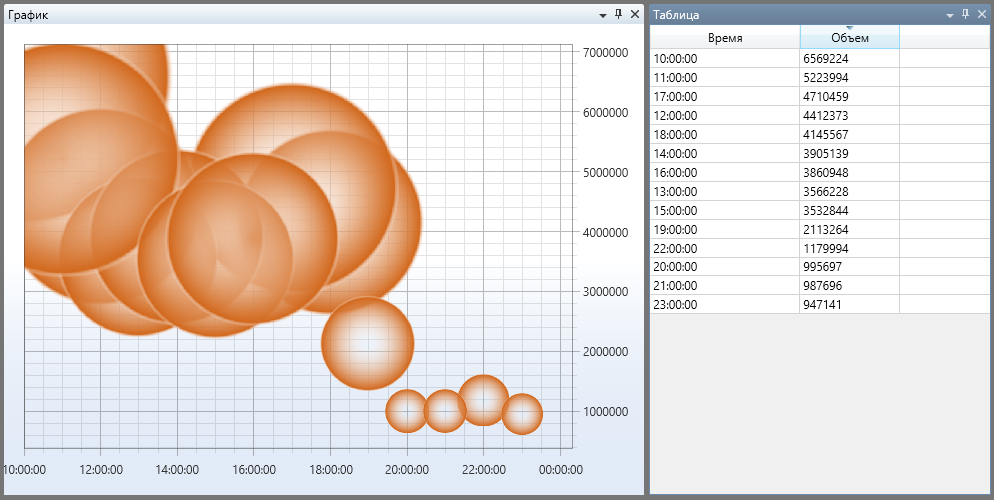Click the Объем column header to re-sort

[849, 38]
